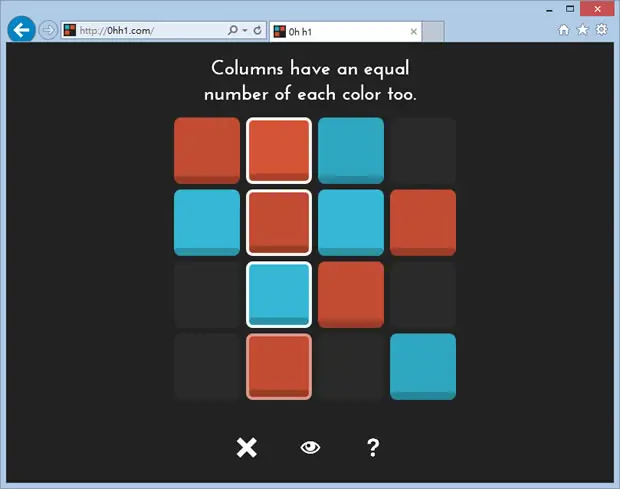Screen dimensions: 620x489
Task: Toggle the empty tile in top-right corner
Action: pyautogui.click(x=423, y=150)
